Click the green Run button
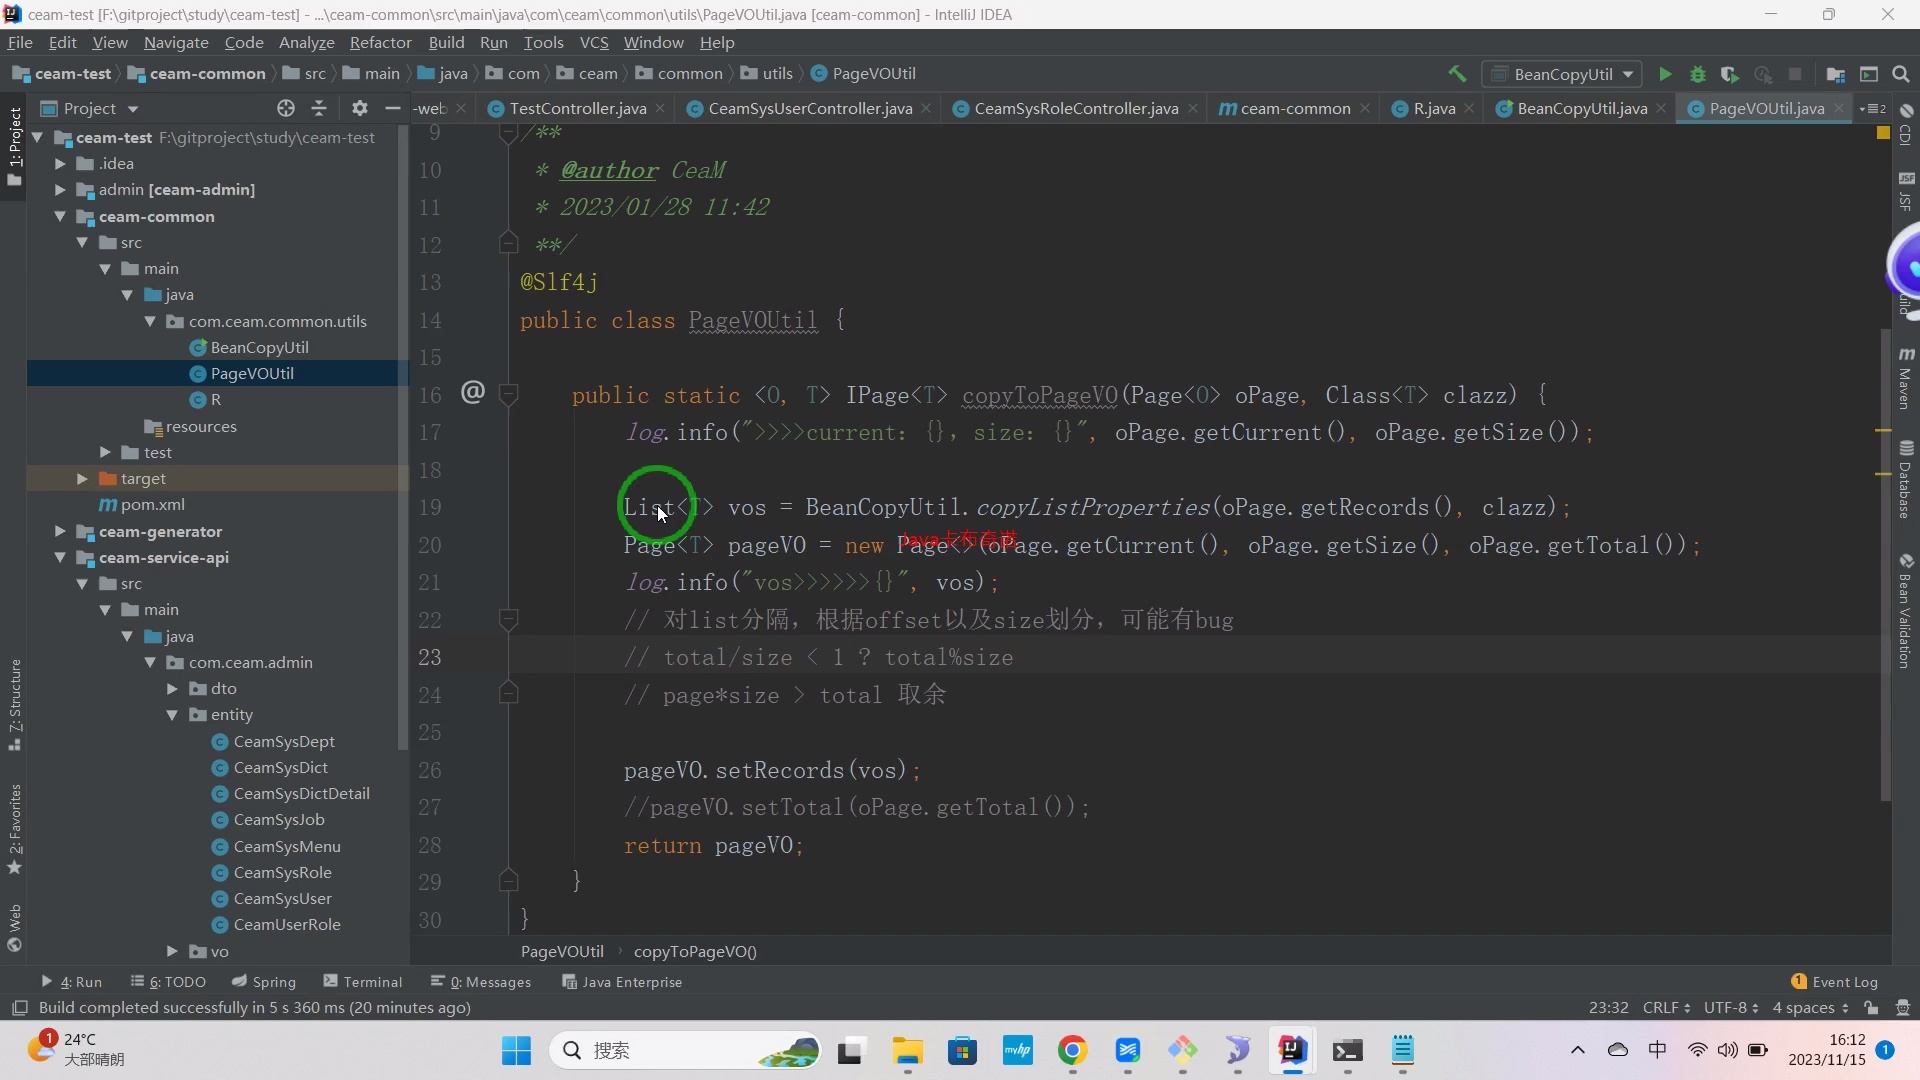The height and width of the screenshot is (1080, 1920). [1665, 74]
